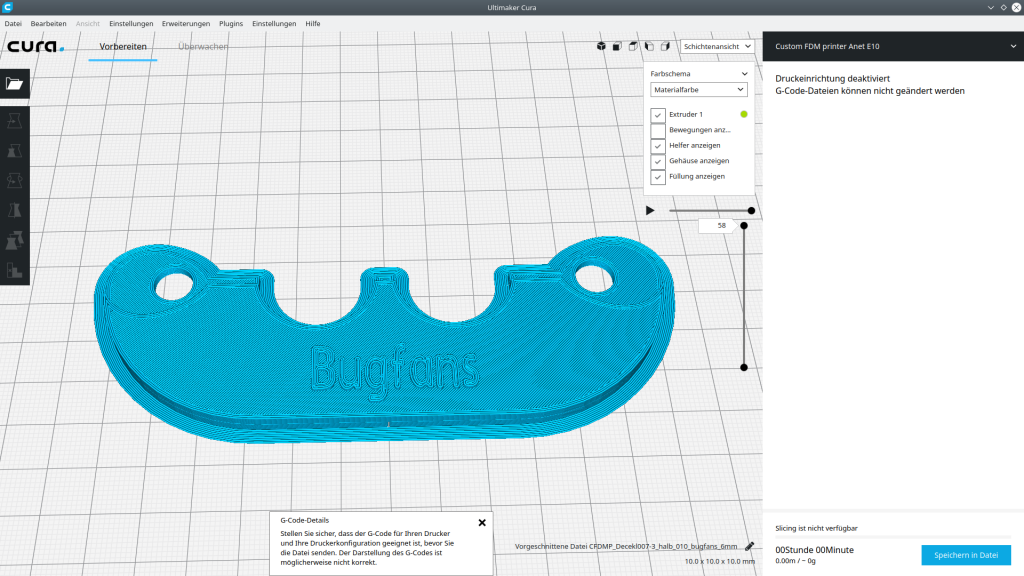1024x576 pixels.
Task: Click the Speichern in Datei button
Action: [x=965, y=555]
